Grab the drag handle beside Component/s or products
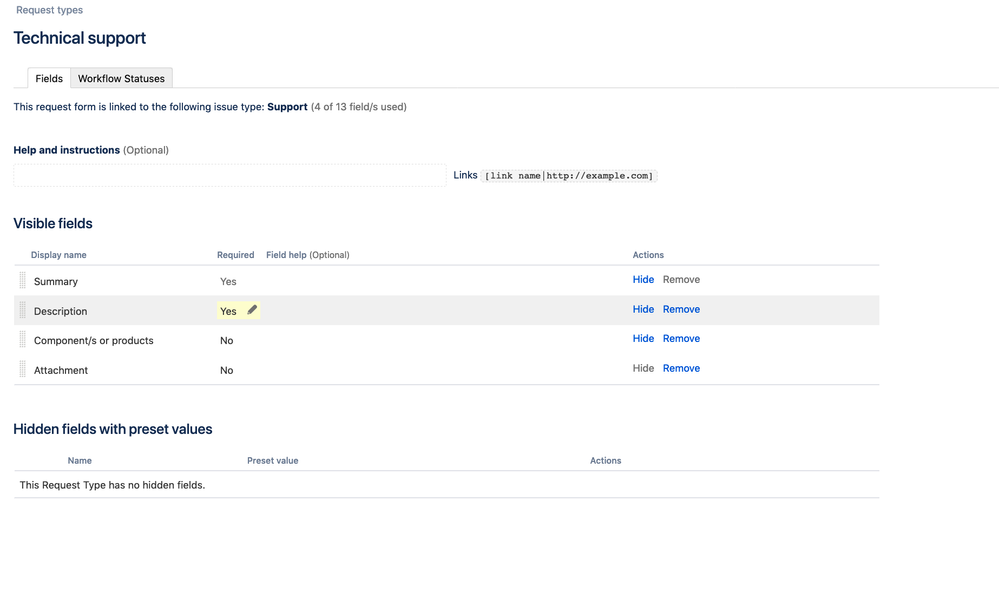 pos(22,340)
